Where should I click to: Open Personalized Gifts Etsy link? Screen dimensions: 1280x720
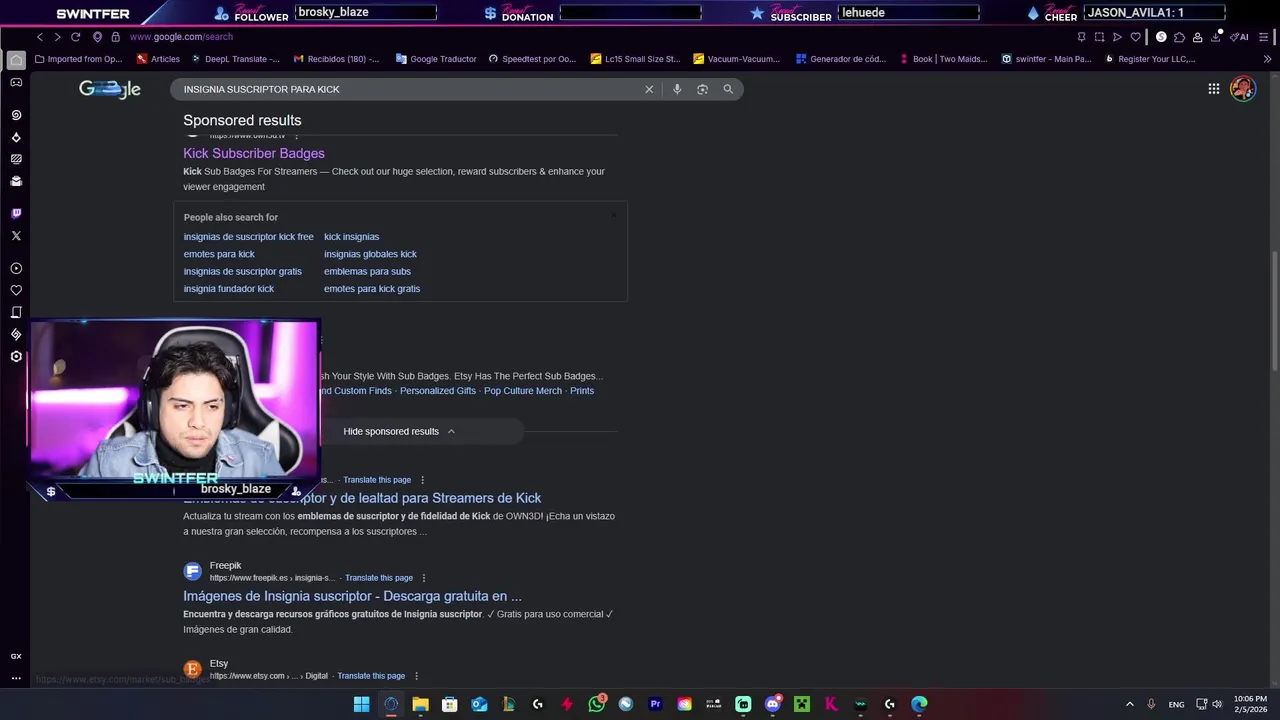(438, 391)
